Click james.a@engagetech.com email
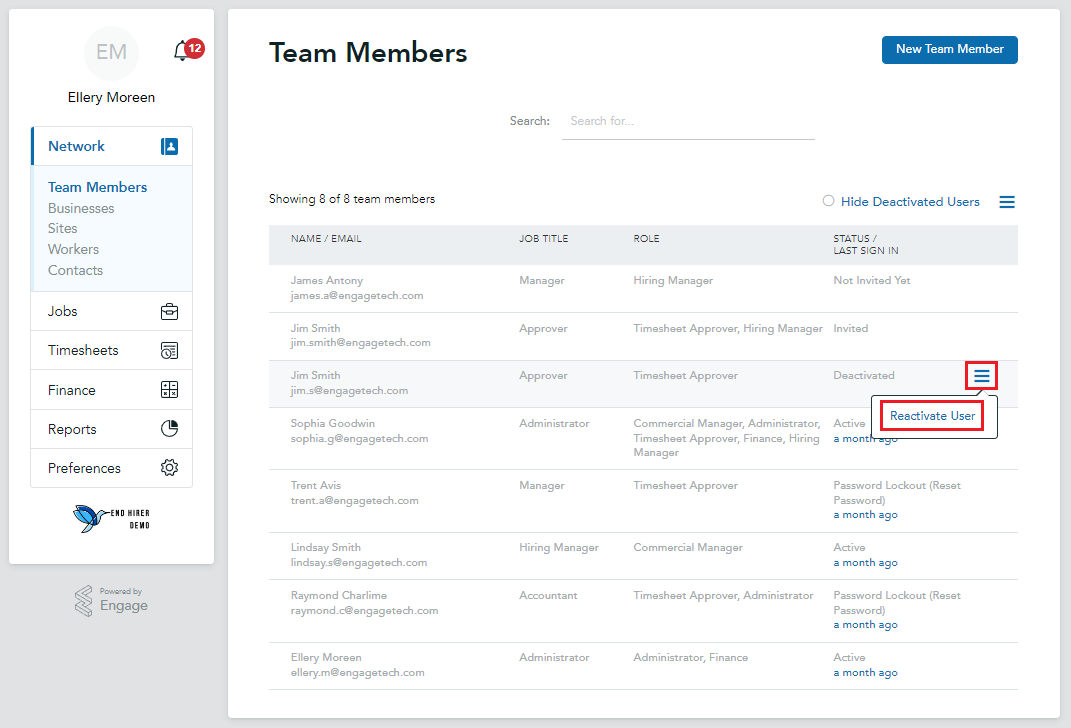This screenshot has width=1071, height=728. click(357, 296)
